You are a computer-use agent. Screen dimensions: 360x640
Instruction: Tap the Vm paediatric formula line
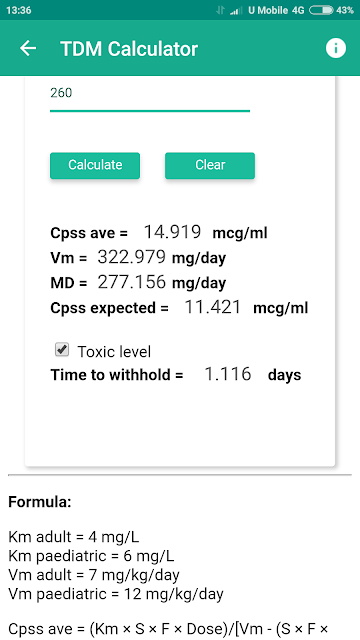click(116, 593)
